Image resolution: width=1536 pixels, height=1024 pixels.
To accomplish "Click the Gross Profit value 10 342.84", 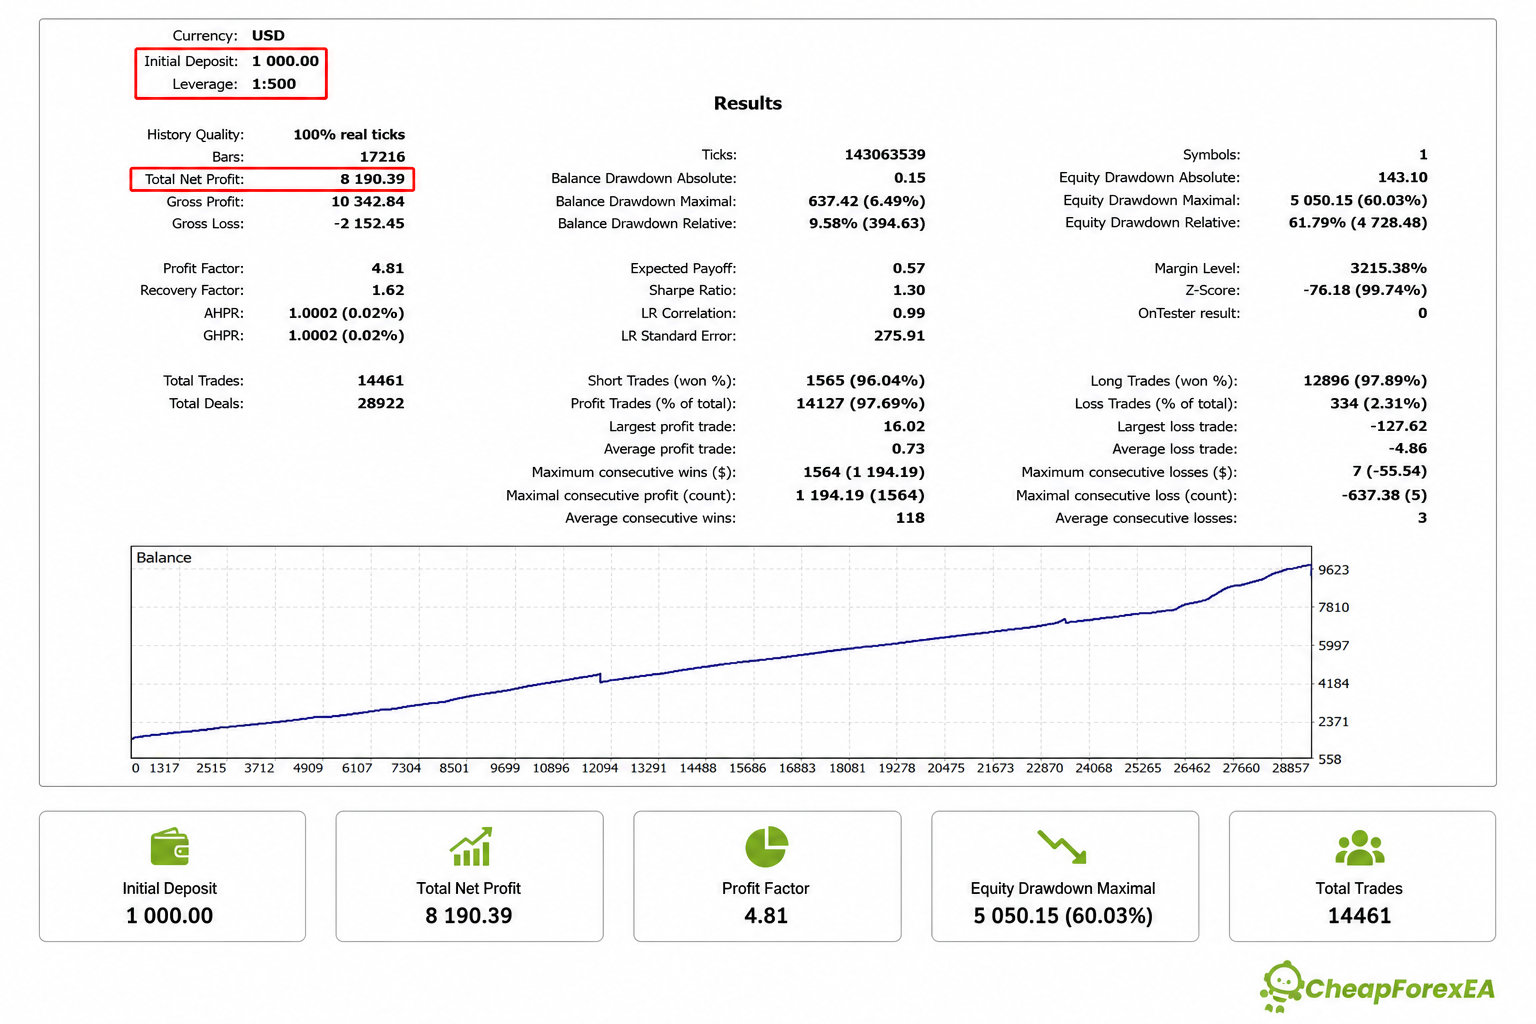I will pyautogui.click(x=368, y=202).
